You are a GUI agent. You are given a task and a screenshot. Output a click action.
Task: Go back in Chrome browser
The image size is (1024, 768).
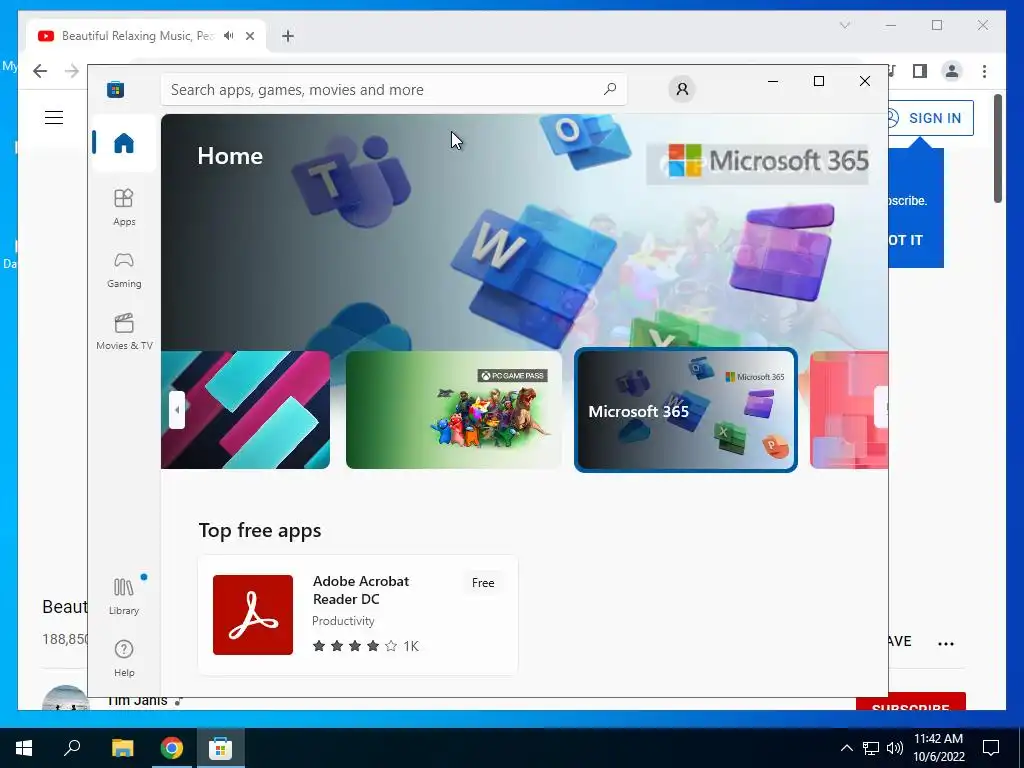pos(40,71)
